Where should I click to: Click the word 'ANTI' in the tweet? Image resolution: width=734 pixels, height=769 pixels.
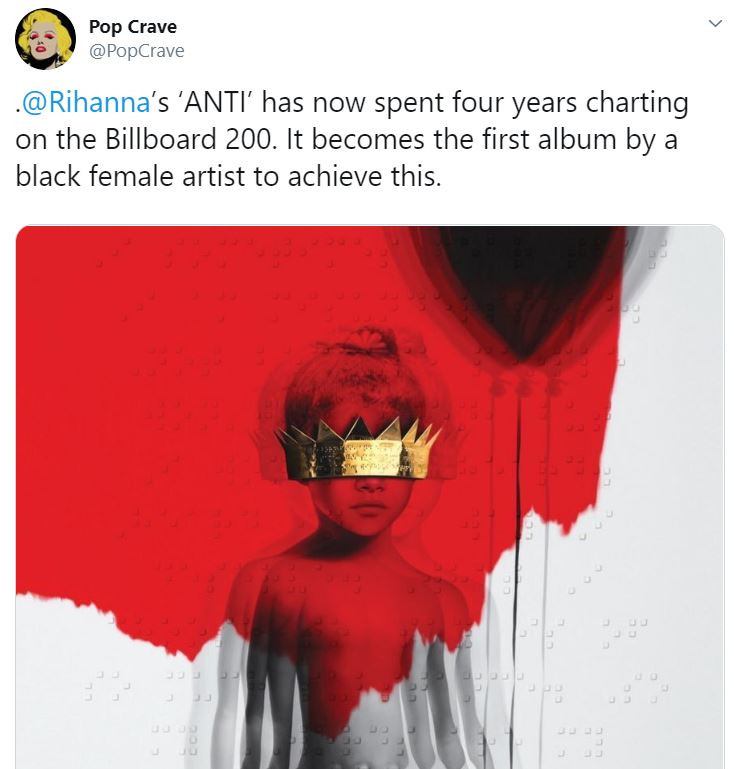(x=217, y=103)
